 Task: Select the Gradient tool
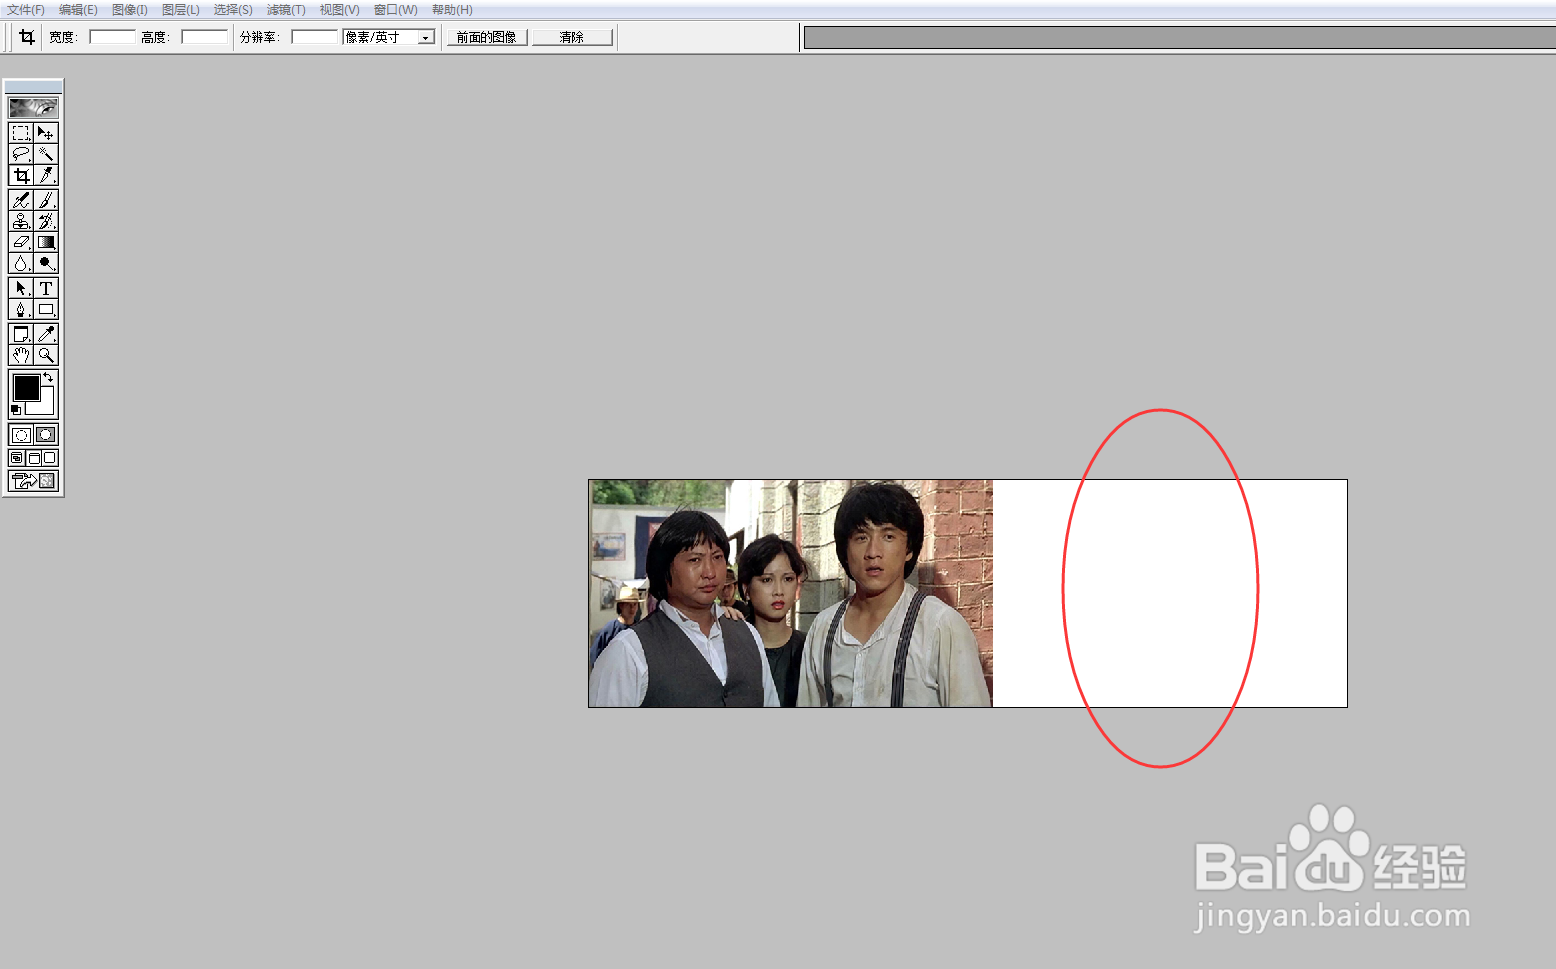[x=46, y=242]
